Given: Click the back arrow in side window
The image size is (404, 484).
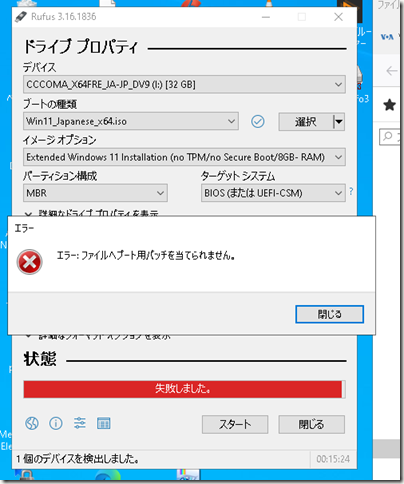Looking at the screenshot, I should click(391, 71).
